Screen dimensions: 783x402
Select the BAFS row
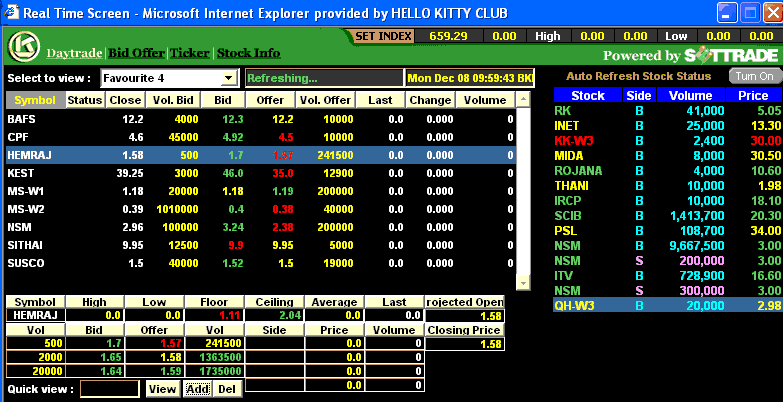click(x=261, y=119)
